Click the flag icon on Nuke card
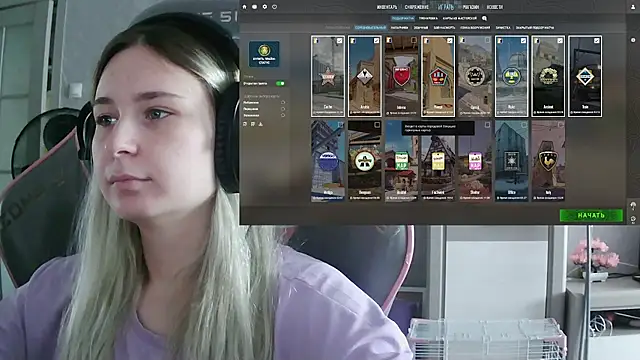This screenshot has height=360, width=640. (500, 41)
